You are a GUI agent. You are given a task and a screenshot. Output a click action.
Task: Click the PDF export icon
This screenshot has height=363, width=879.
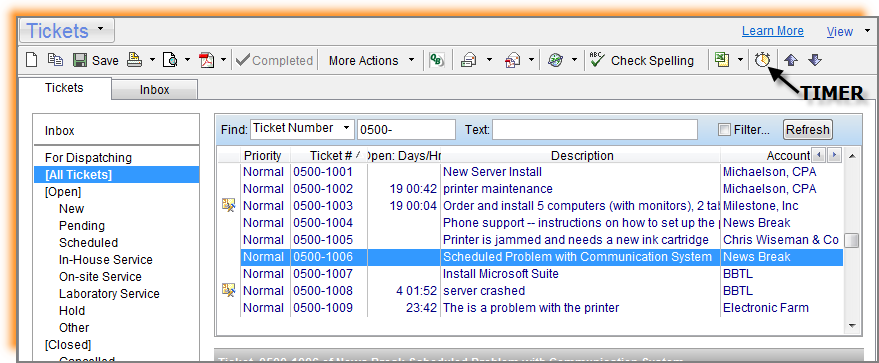[x=207, y=60]
